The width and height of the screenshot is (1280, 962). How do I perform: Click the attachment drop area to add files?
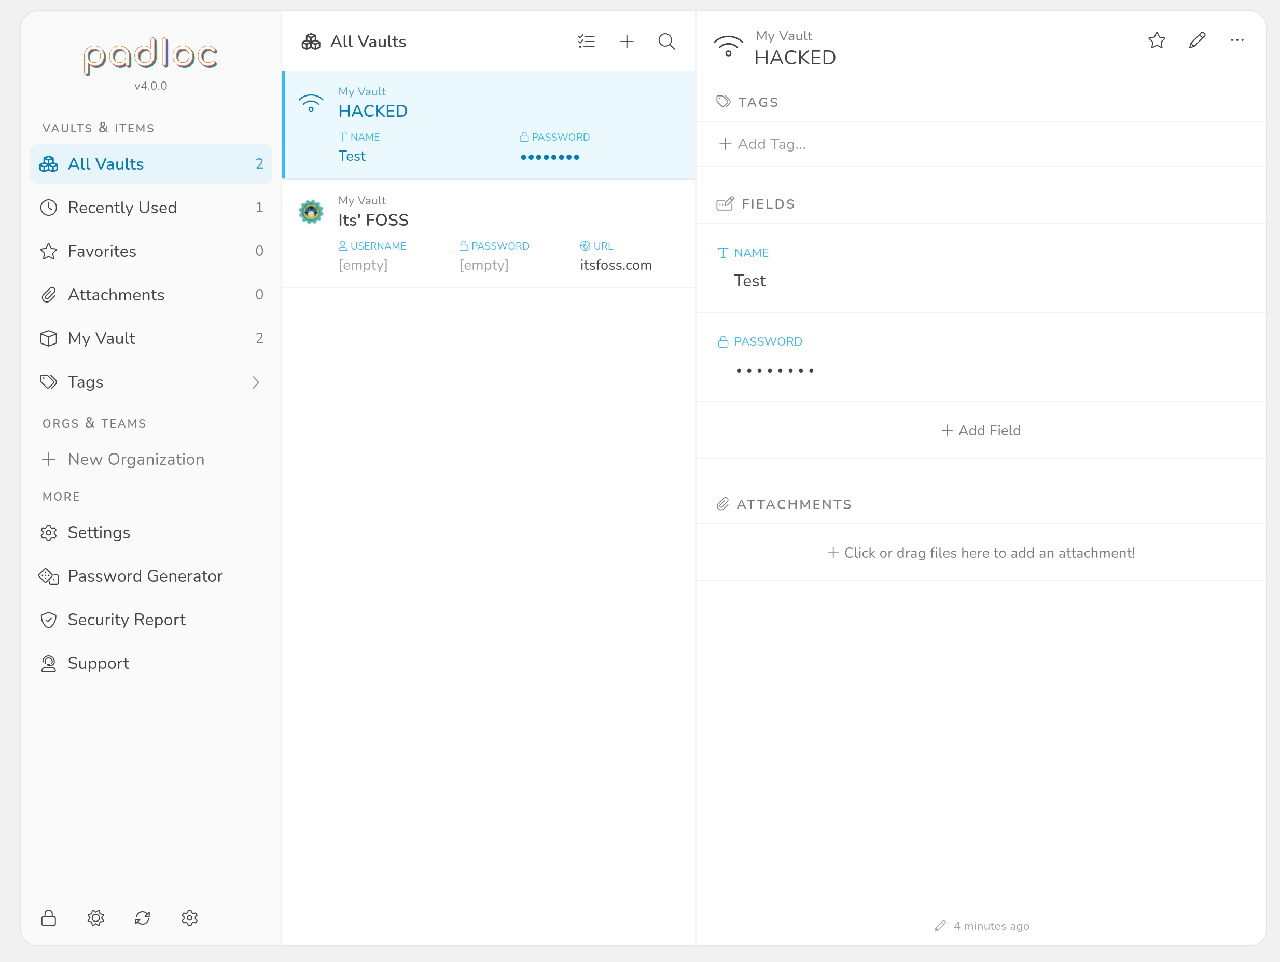coord(981,553)
